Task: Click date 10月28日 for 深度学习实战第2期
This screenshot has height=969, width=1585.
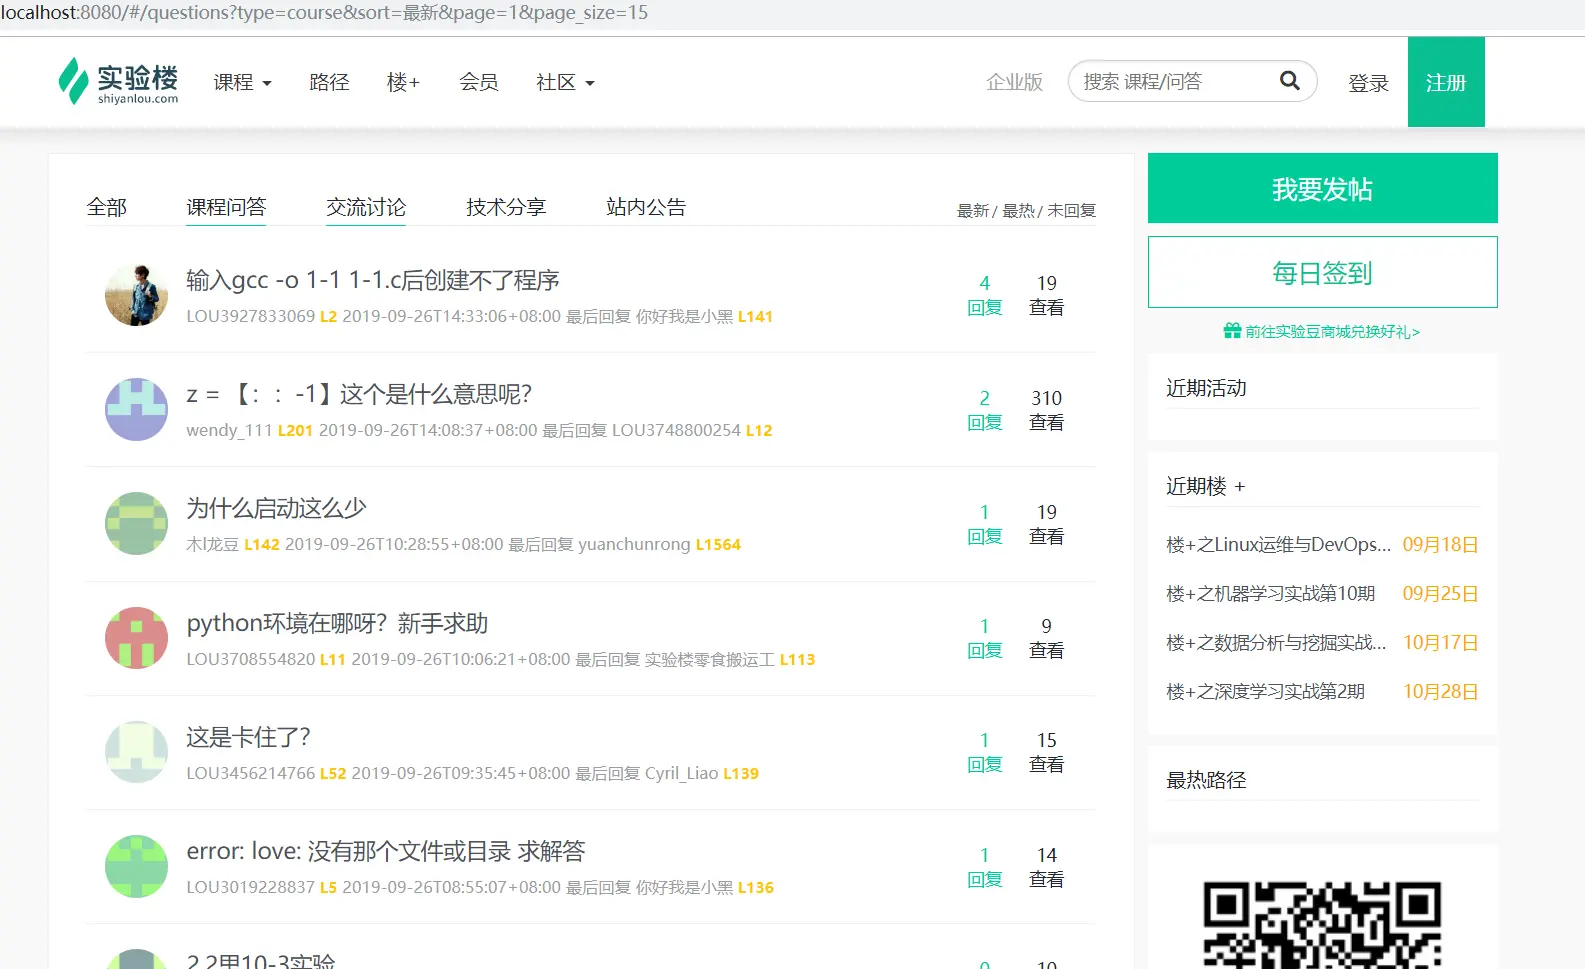Action: pos(1440,691)
